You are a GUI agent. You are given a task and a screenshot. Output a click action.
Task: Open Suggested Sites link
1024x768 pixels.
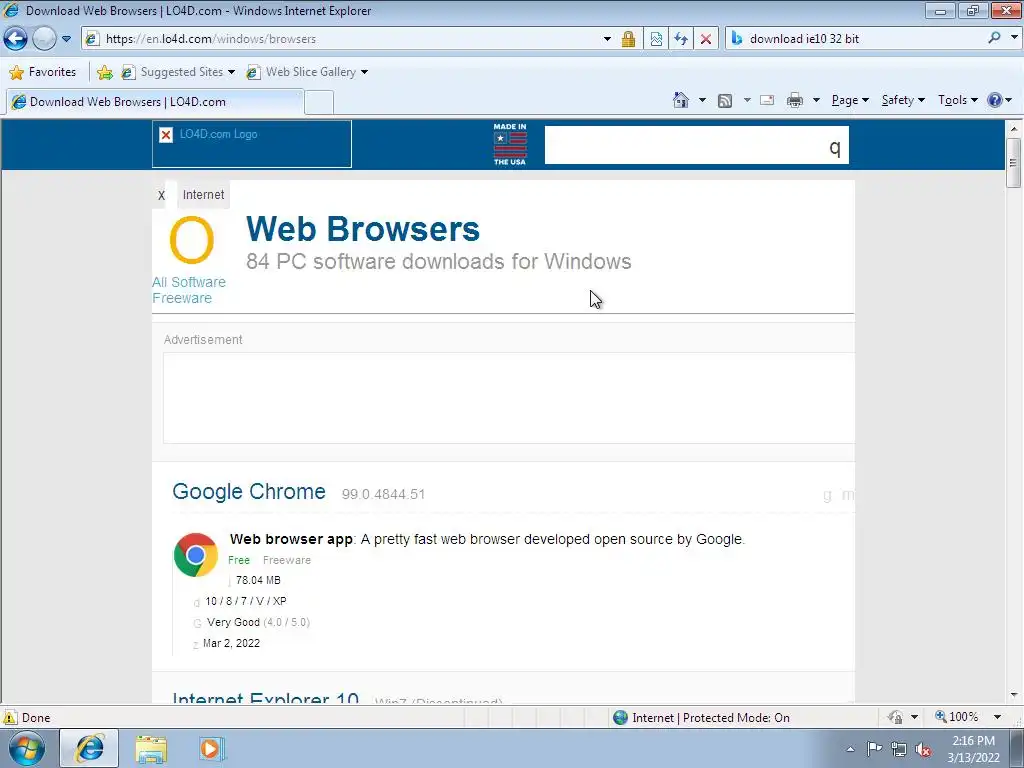177,72
